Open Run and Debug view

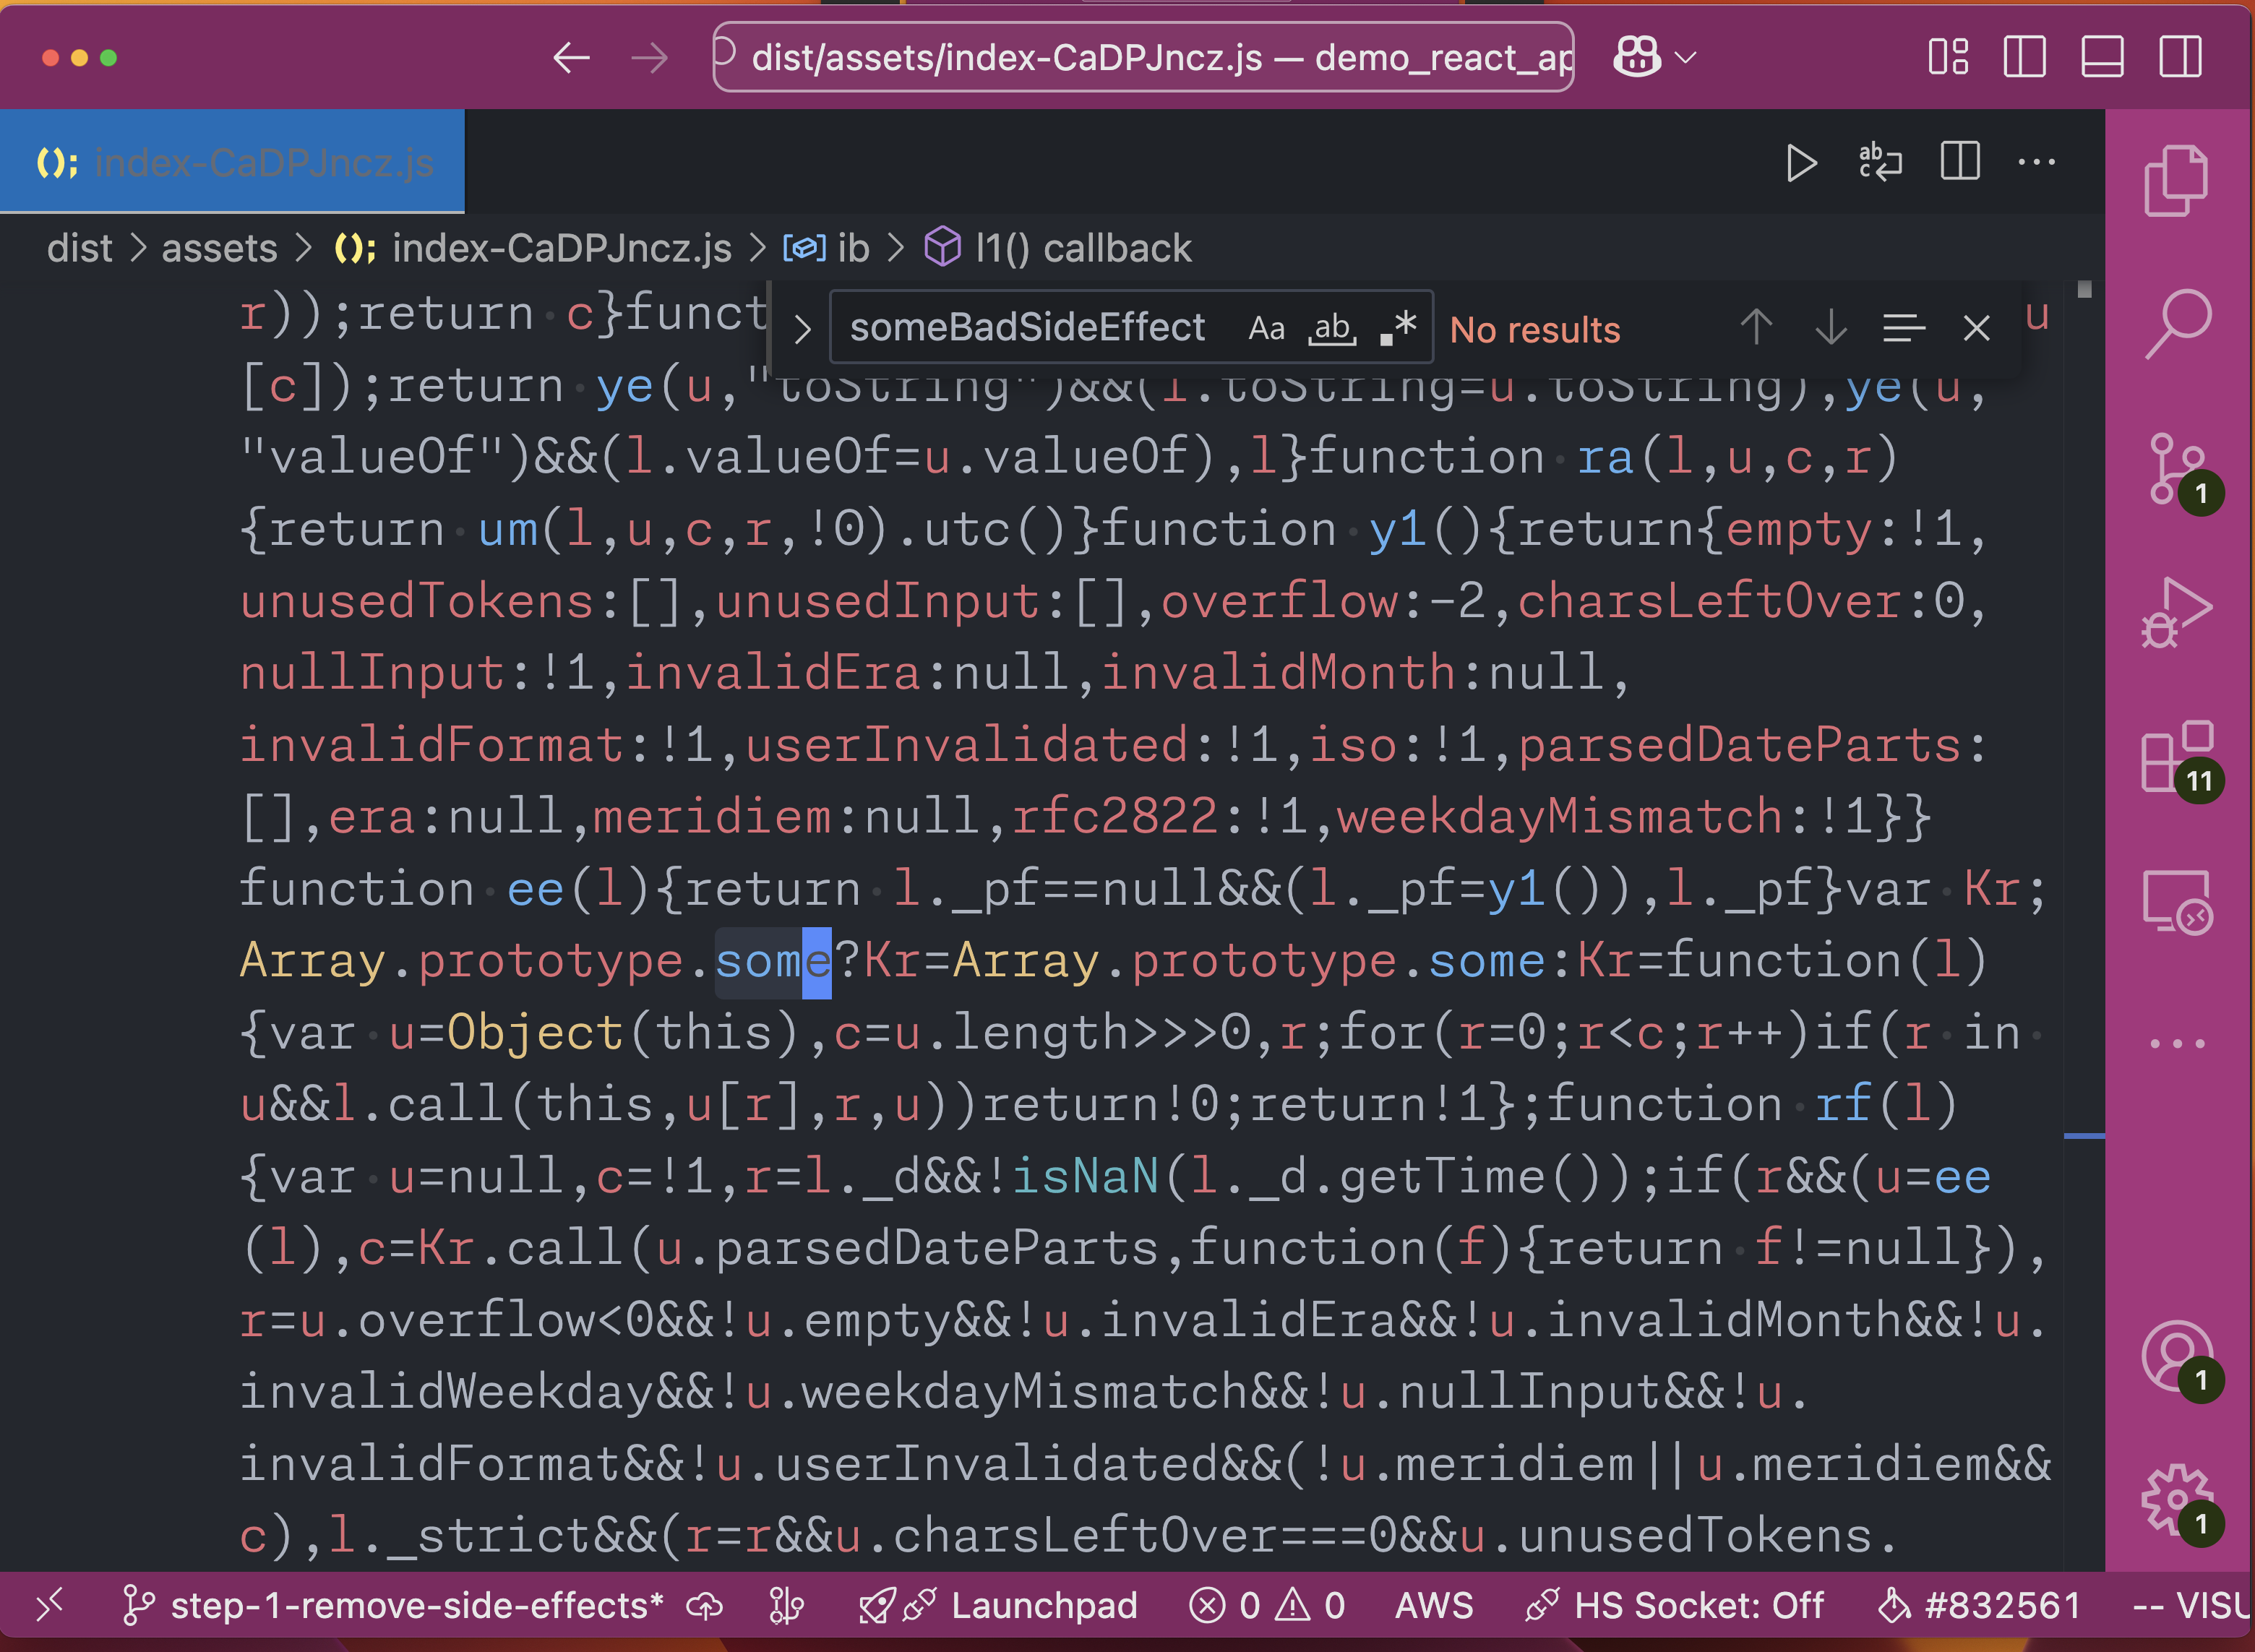coord(2177,612)
